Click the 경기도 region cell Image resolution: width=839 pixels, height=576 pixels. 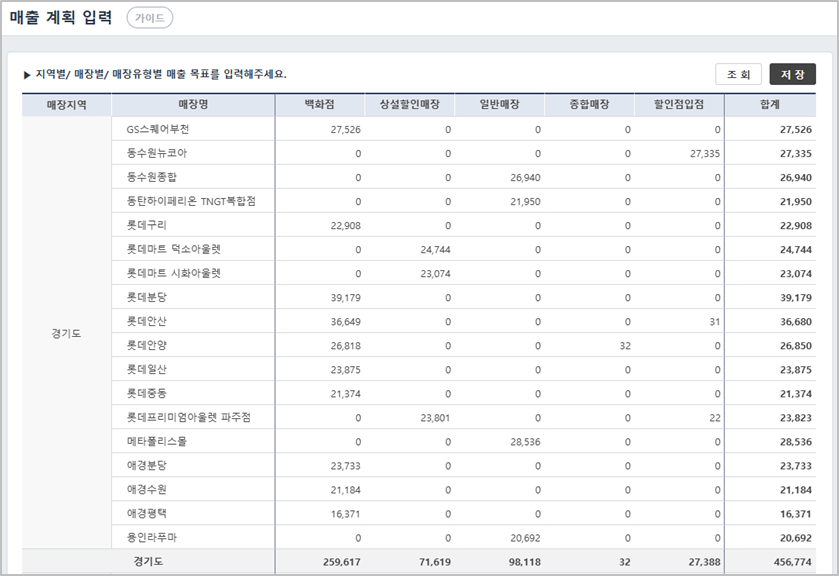pyautogui.click(x=66, y=333)
